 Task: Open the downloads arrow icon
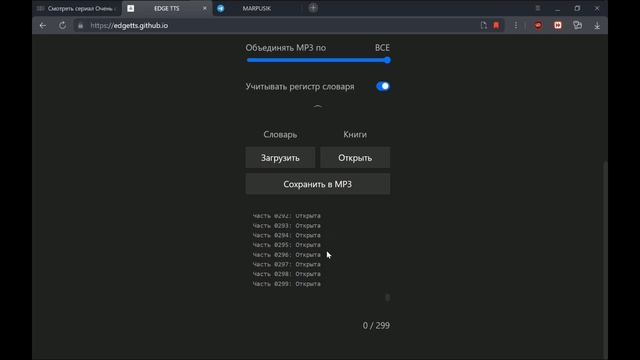tap(597, 26)
